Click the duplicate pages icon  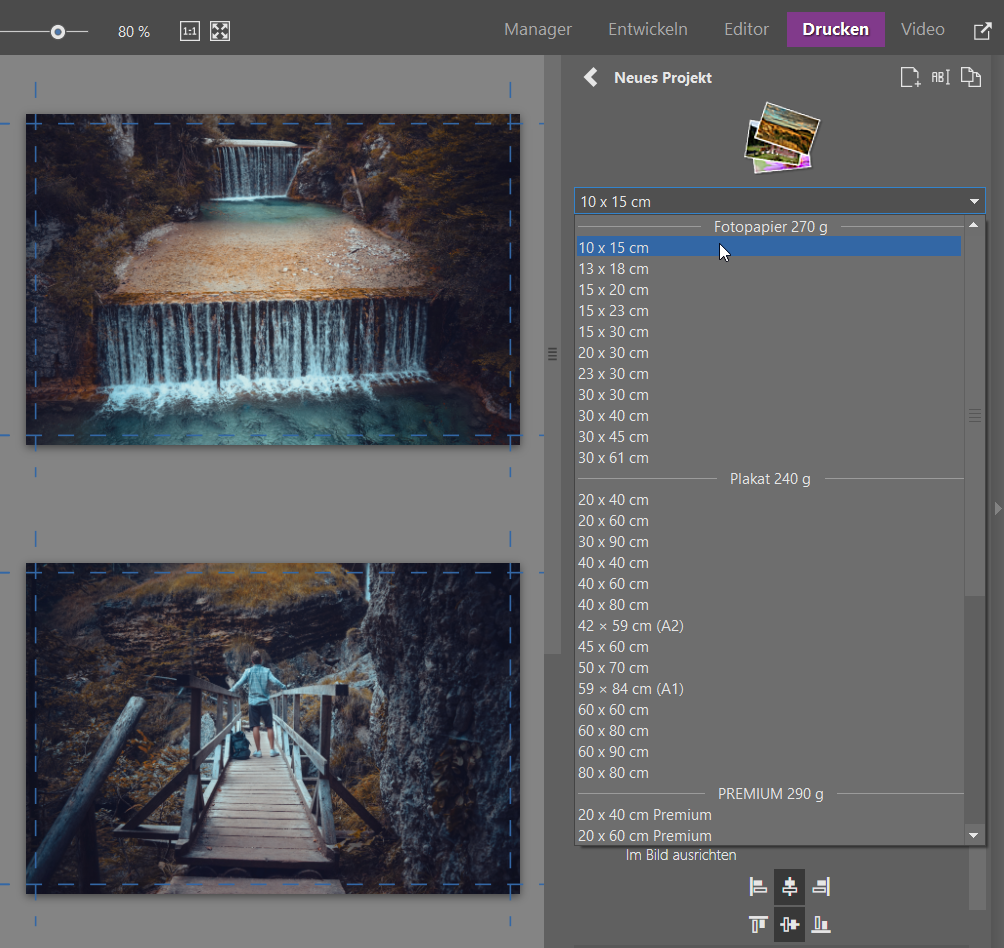click(x=970, y=78)
